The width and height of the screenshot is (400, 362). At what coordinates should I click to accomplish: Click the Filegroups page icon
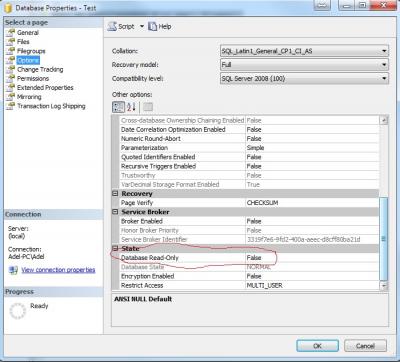coord(11,51)
